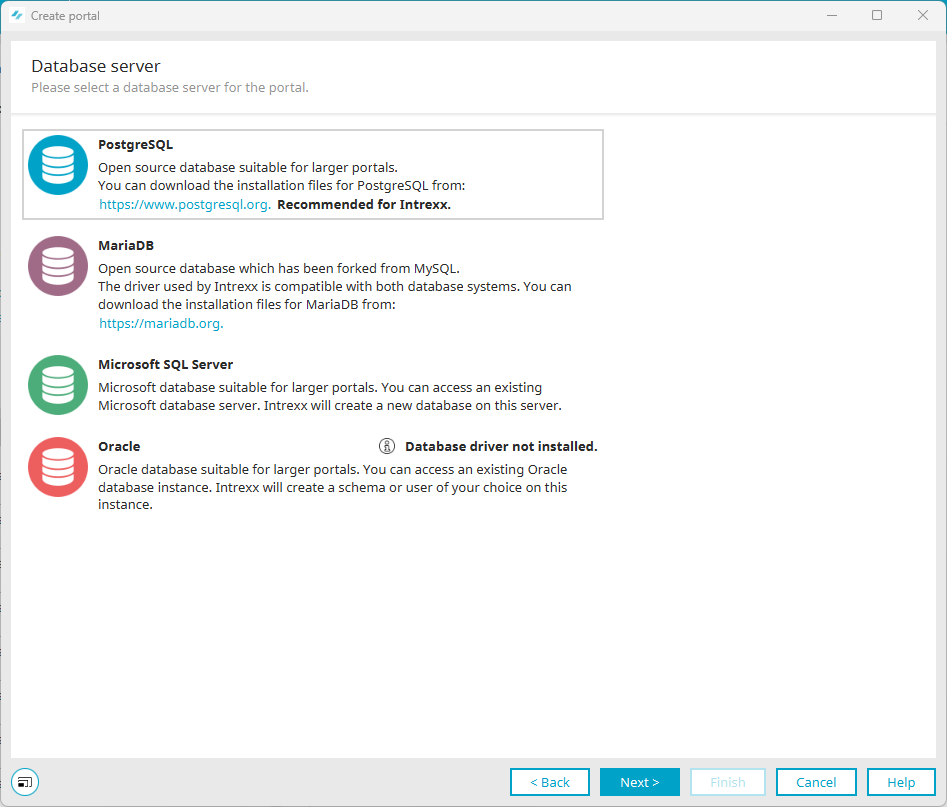The width and height of the screenshot is (947, 807).
Task: Open the postgresql.org download link
Action: (x=184, y=204)
